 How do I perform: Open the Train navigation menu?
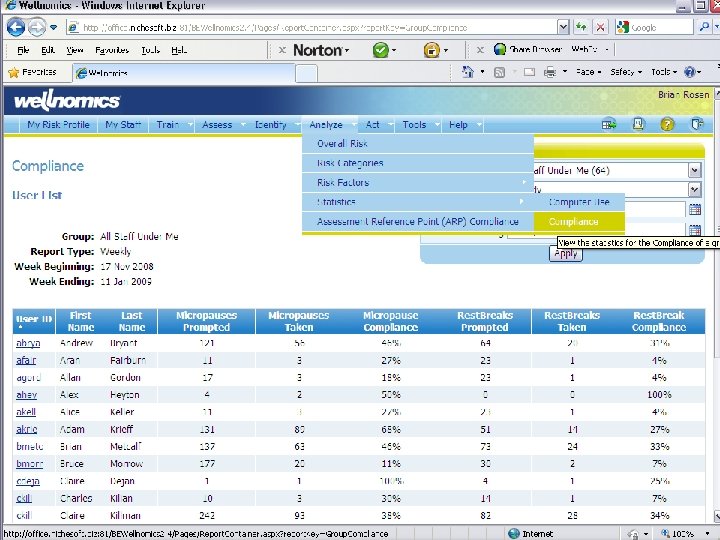click(x=172, y=124)
